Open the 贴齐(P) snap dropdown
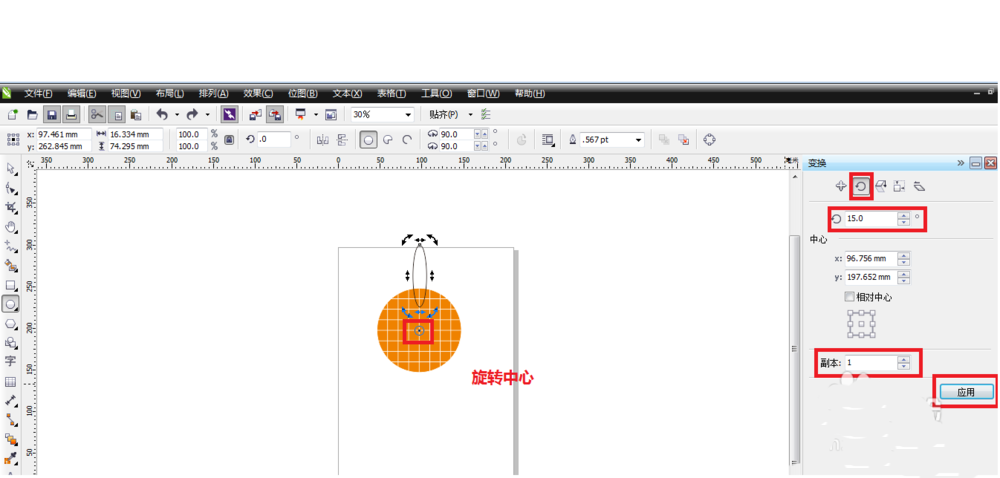Viewport: 1000px width, 478px height. click(x=470, y=115)
